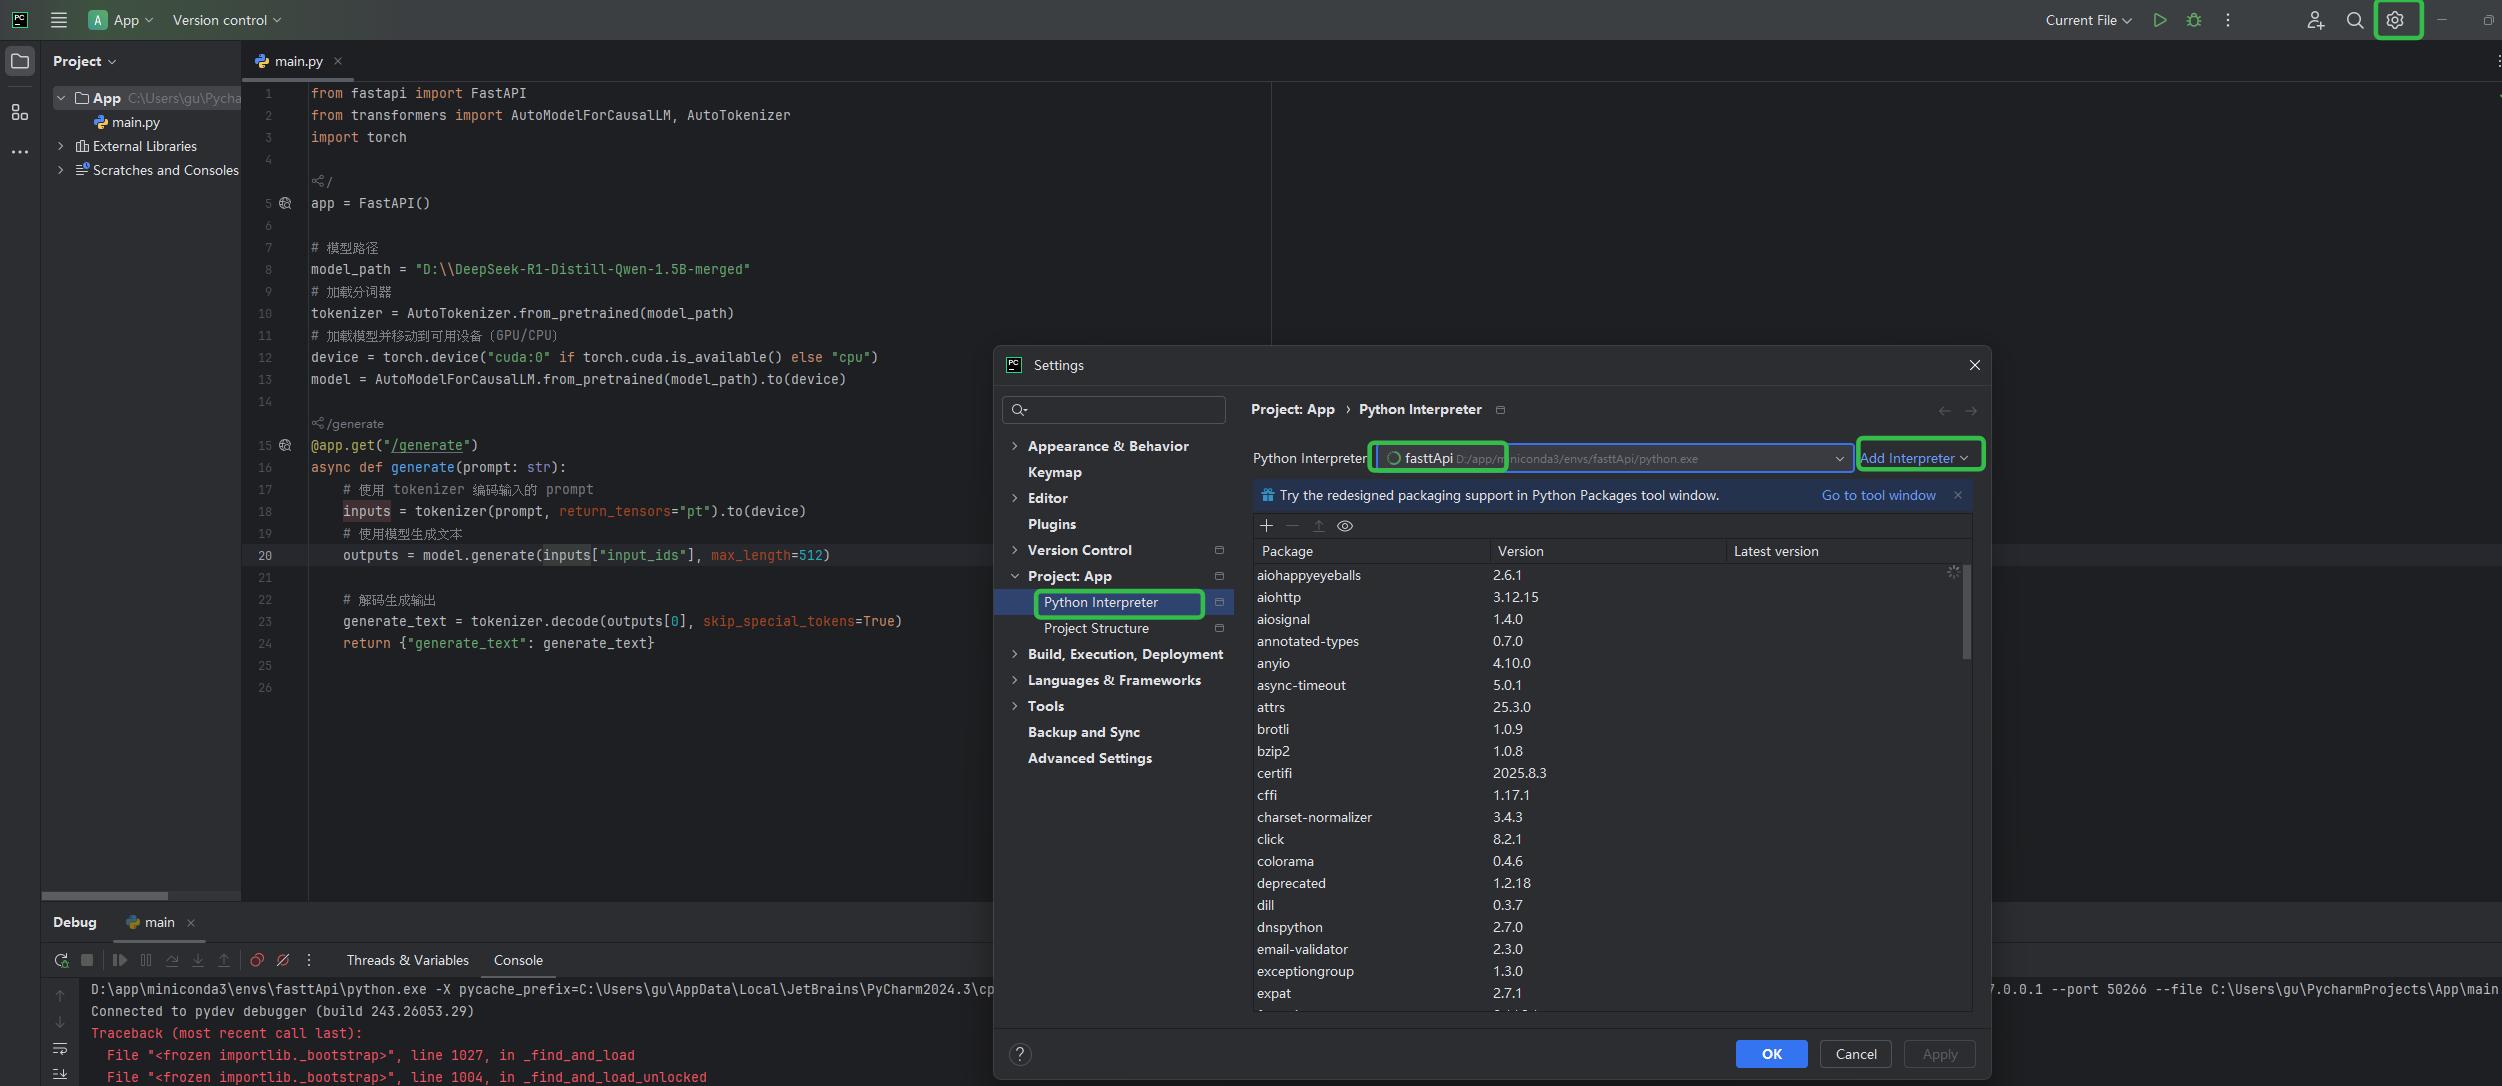Image resolution: width=2502 pixels, height=1086 pixels.
Task: Open the Add Interpreter dropdown
Action: click(1914, 458)
